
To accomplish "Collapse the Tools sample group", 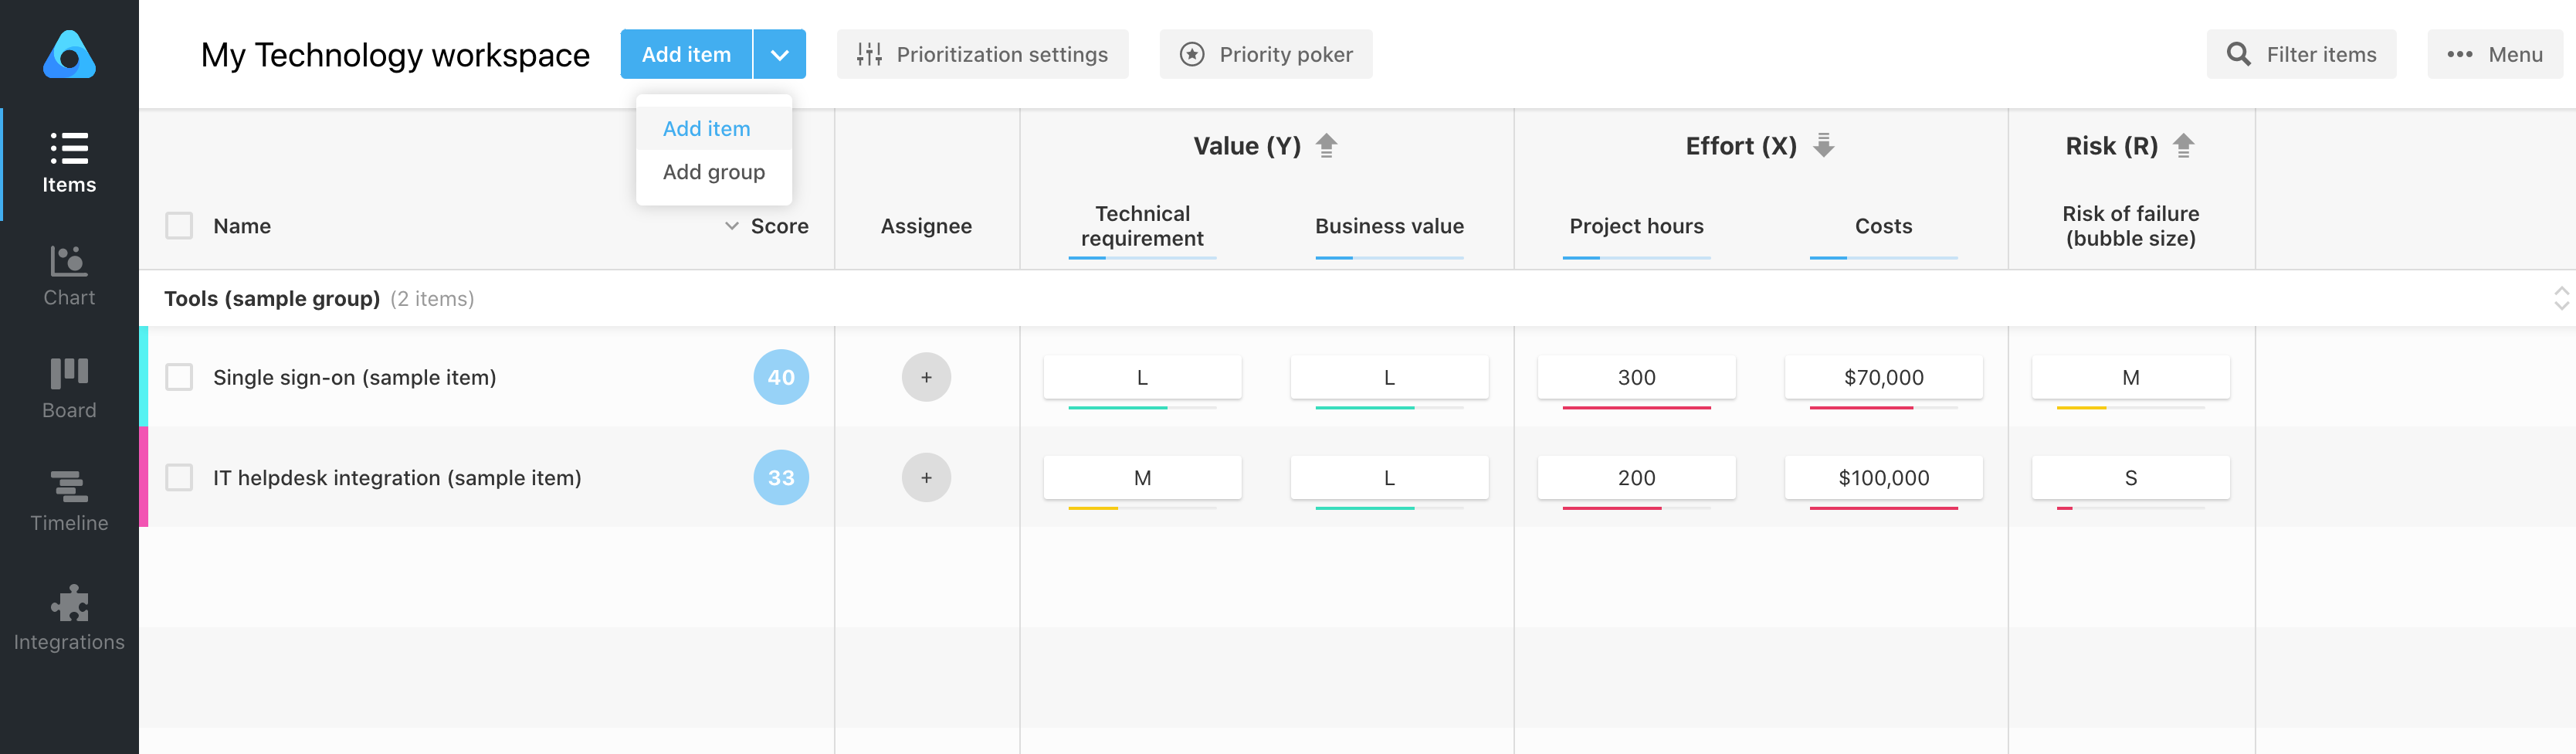I will 2561,297.
